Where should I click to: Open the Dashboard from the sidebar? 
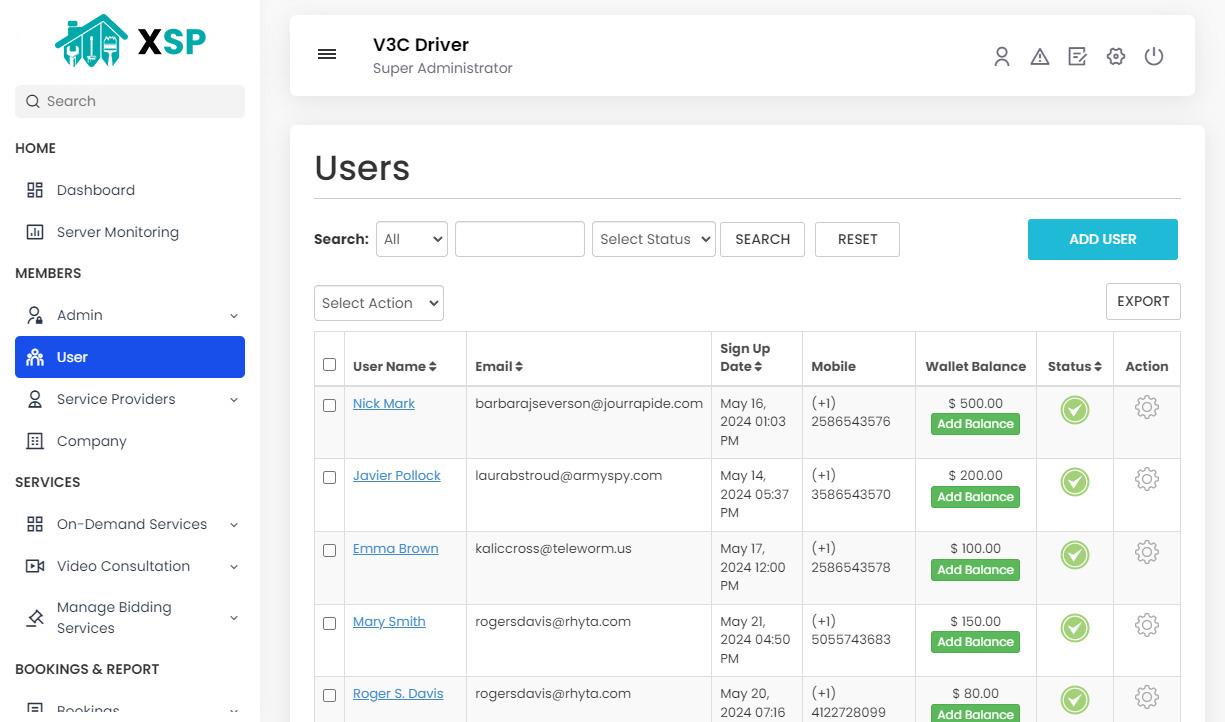click(x=95, y=190)
